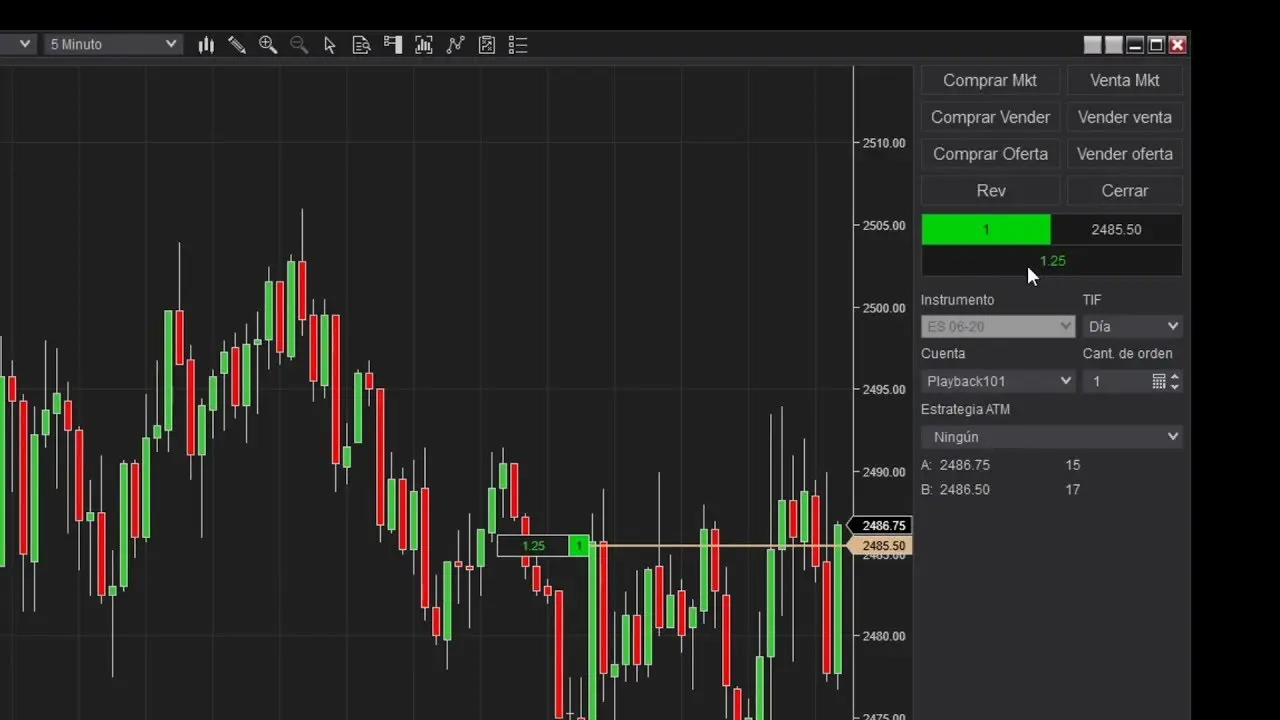Click the 2480.00 price axis label
Image resolution: width=1280 pixels, height=720 pixels.
pos(884,636)
